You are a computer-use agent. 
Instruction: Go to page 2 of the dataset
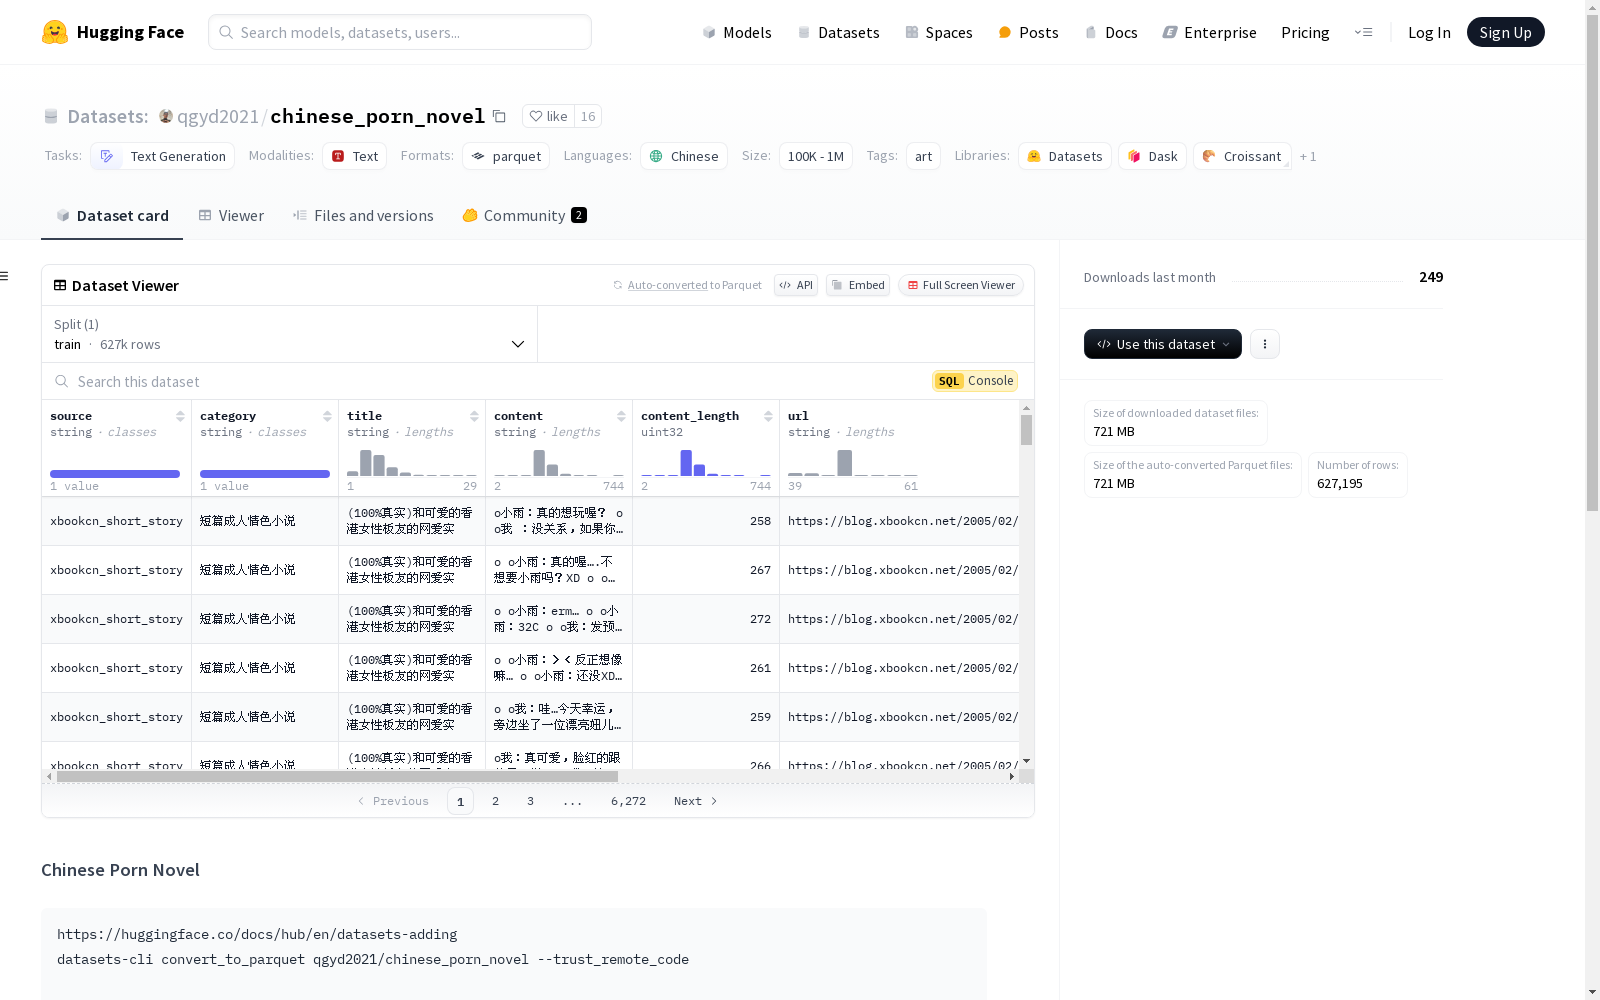pyautogui.click(x=495, y=801)
